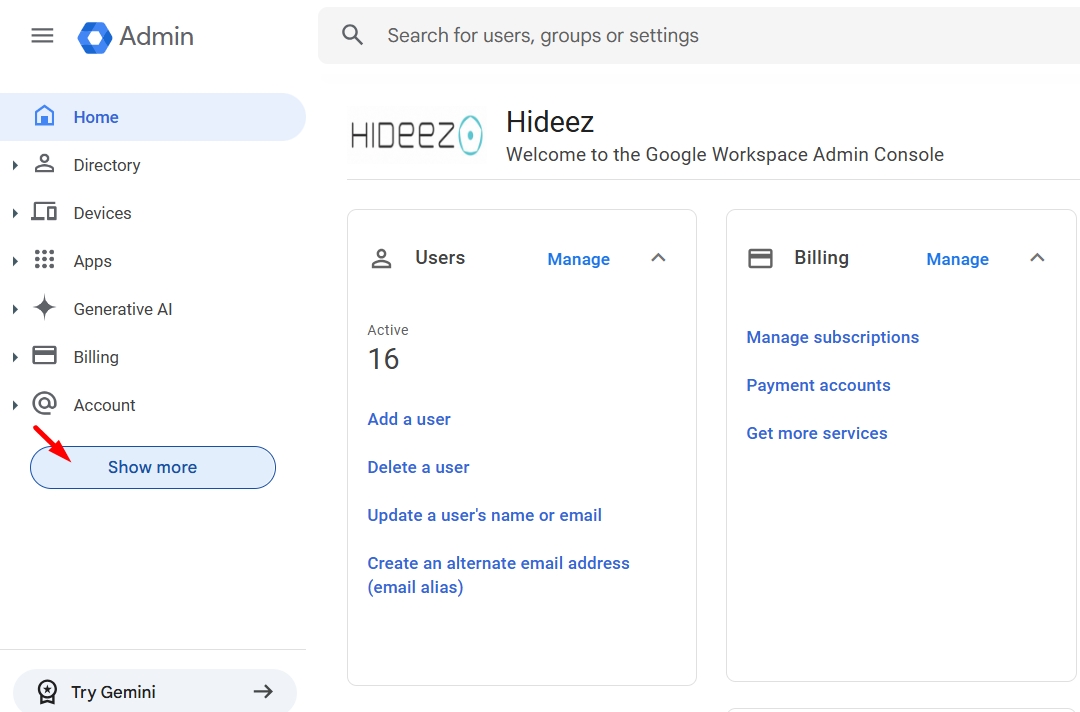Open the hamburger main menu
The image size is (1080, 712).
pos(42,35)
